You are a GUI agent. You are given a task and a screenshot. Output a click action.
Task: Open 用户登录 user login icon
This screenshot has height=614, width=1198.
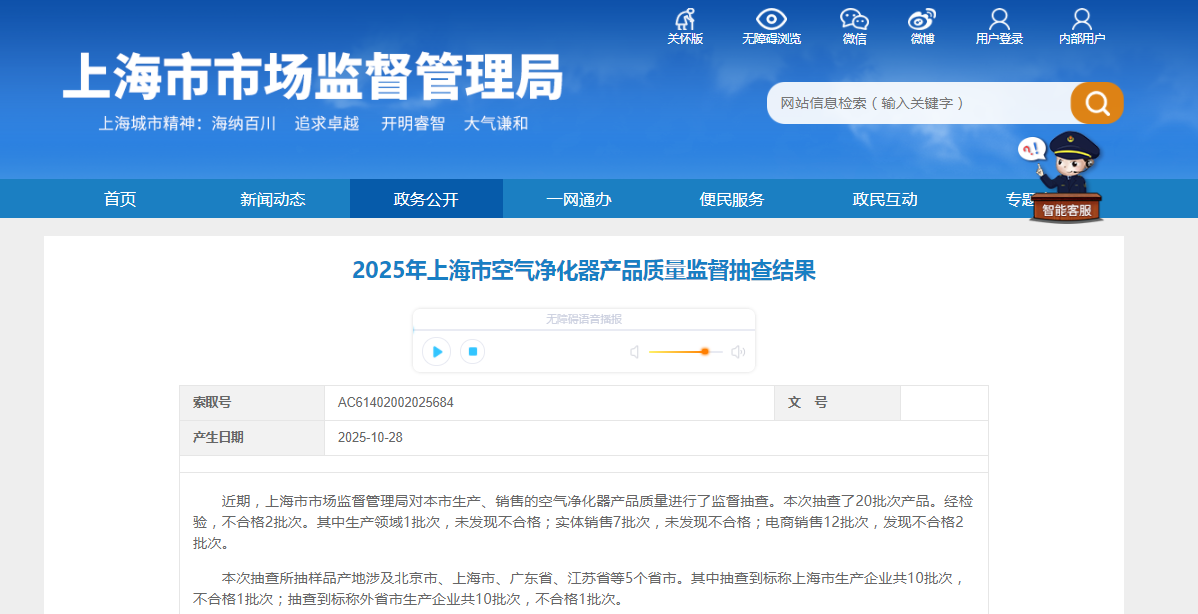point(999,27)
